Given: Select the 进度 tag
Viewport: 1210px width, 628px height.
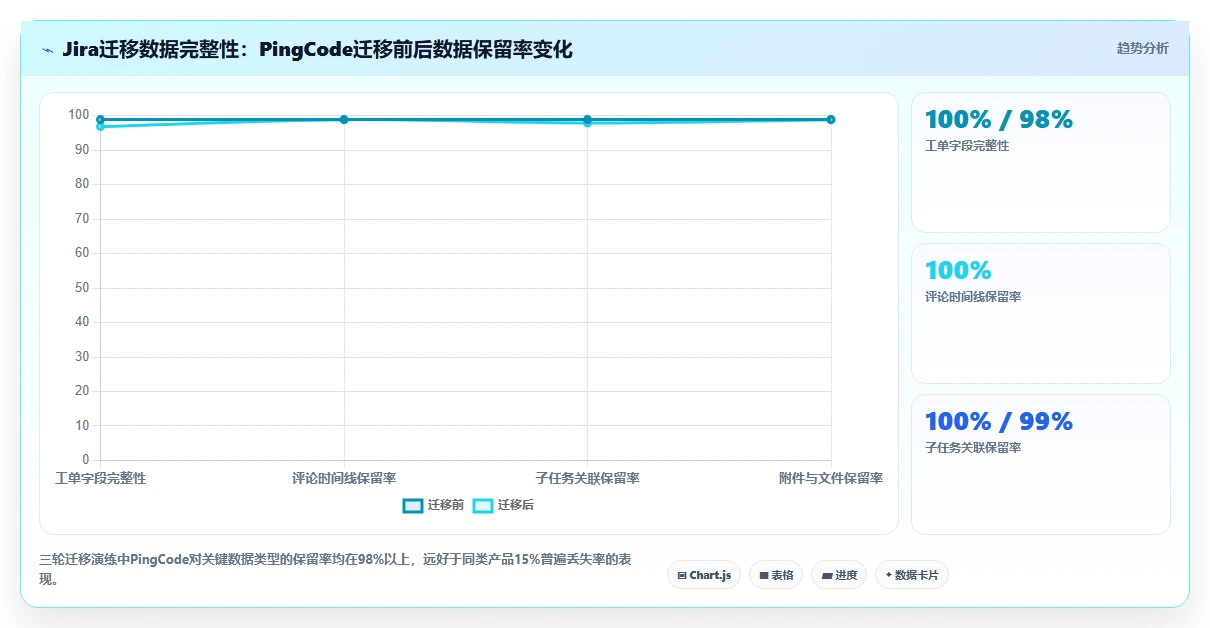Looking at the screenshot, I should (x=839, y=575).
